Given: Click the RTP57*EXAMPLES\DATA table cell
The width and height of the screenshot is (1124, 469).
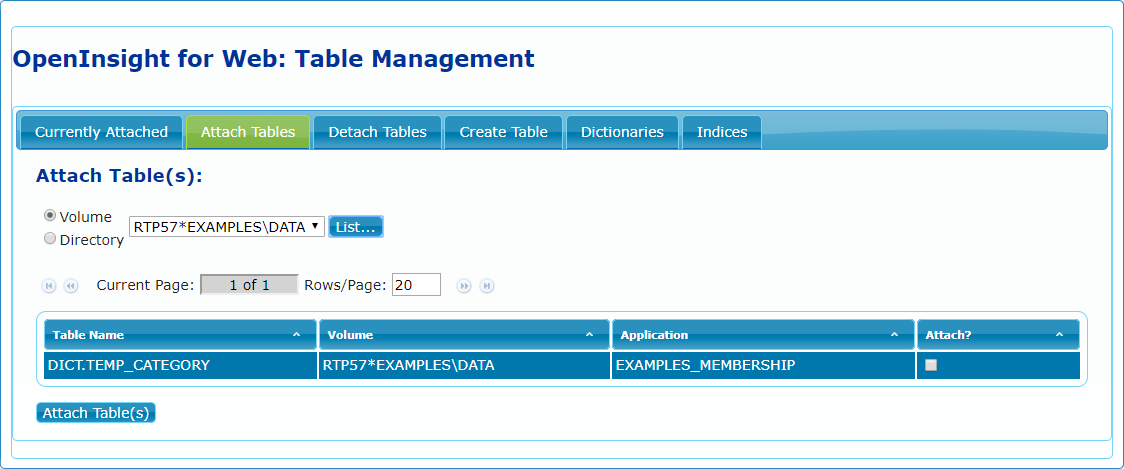Looking at the screenshot, I should tap(464, 365).
